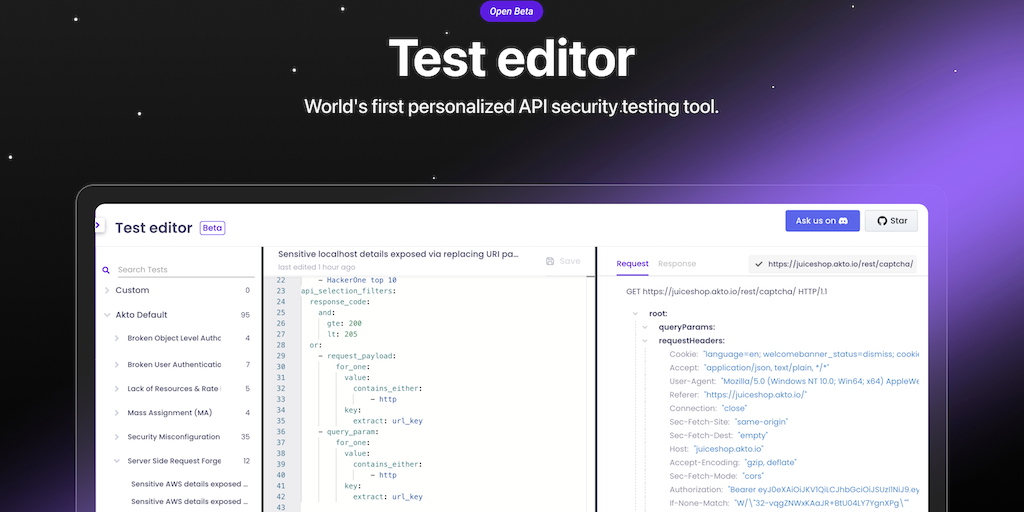Click code line 22 HackerOne top 10

point(357,280)
